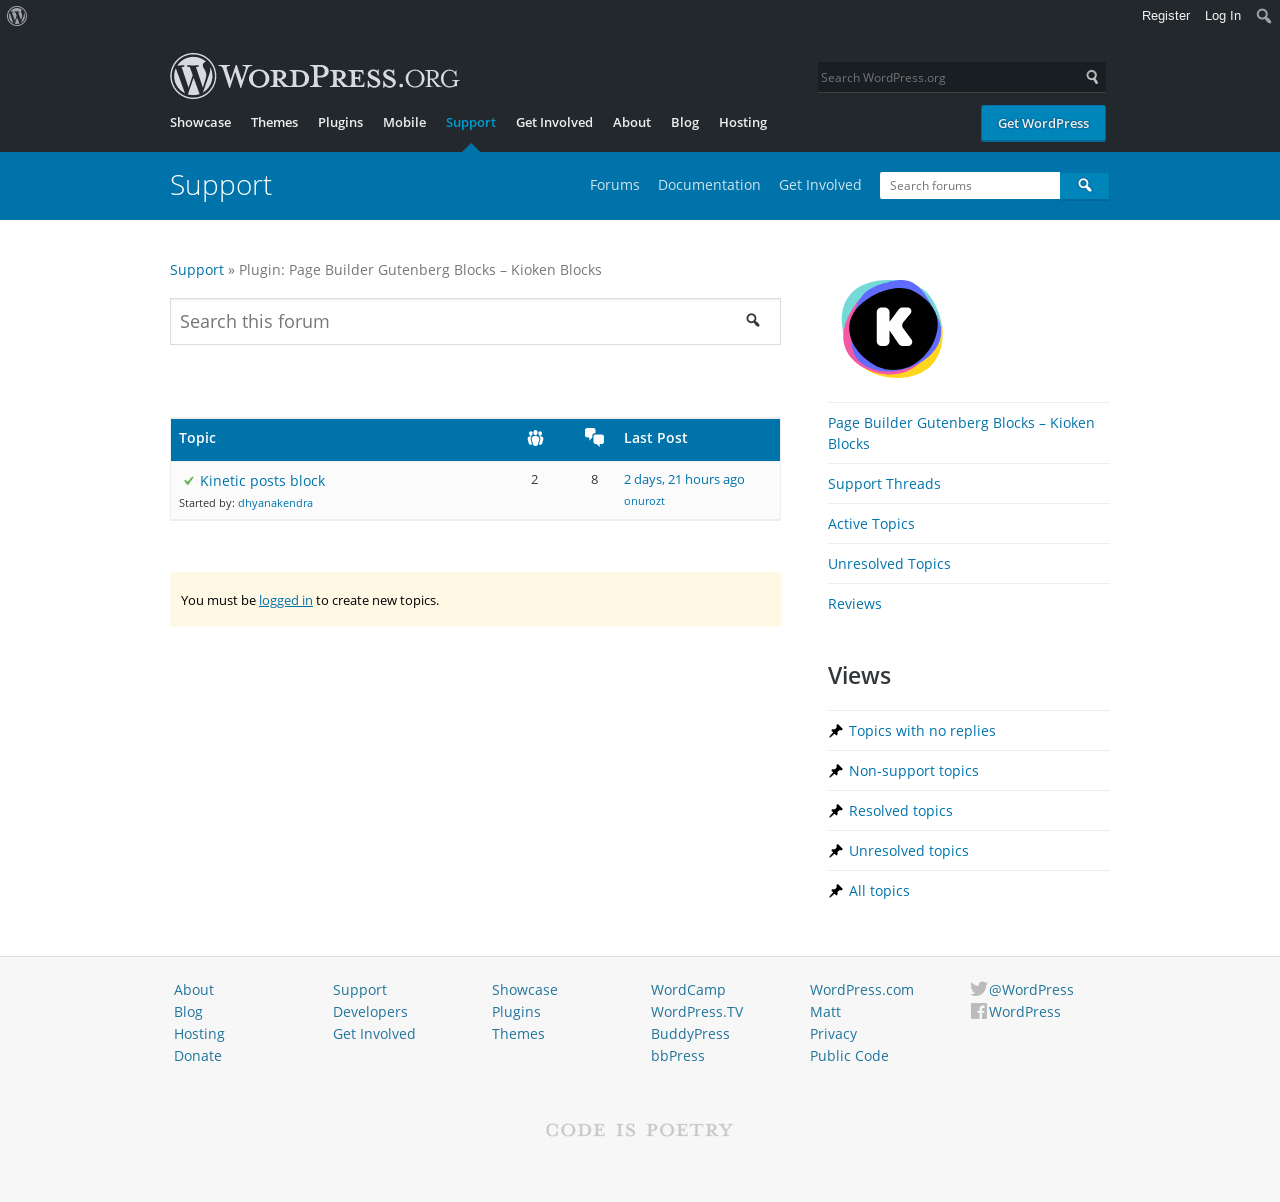Open Unresolved Topics in the plugin sidebar
The height and width of the screenshot is (1202, 1280).
[889, 564]
